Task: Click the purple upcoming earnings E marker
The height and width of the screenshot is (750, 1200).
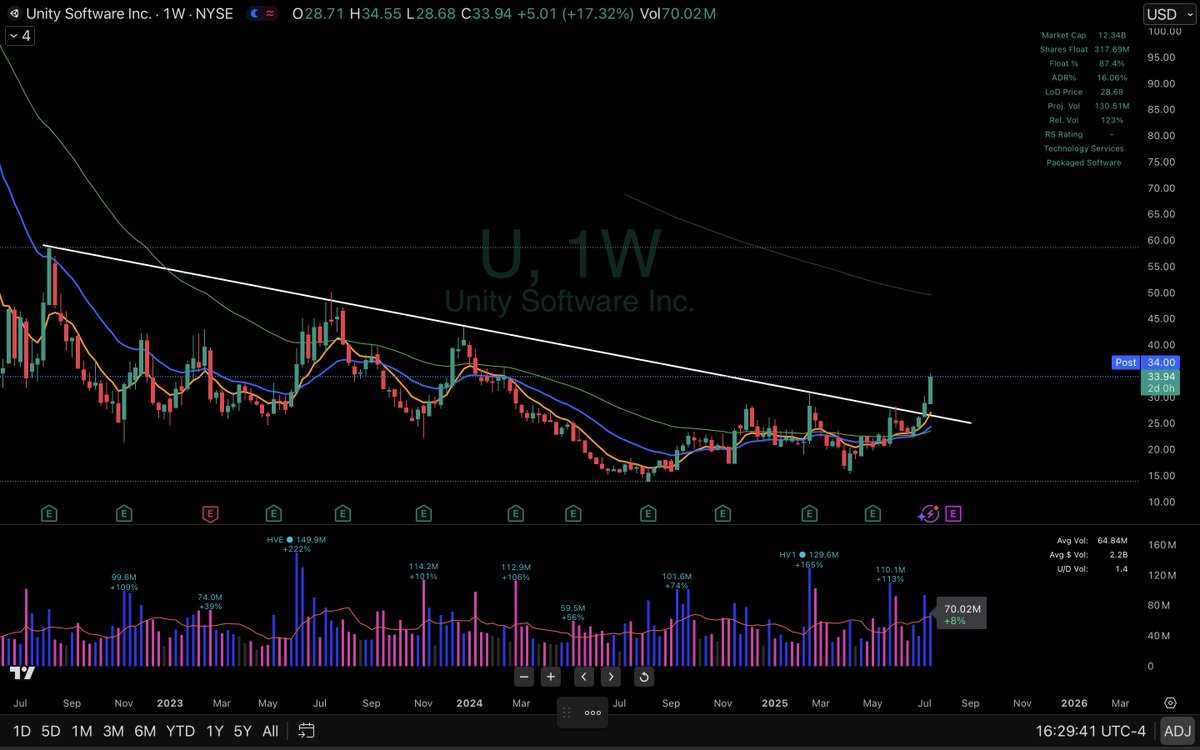Action: click(x=953, y=514)
